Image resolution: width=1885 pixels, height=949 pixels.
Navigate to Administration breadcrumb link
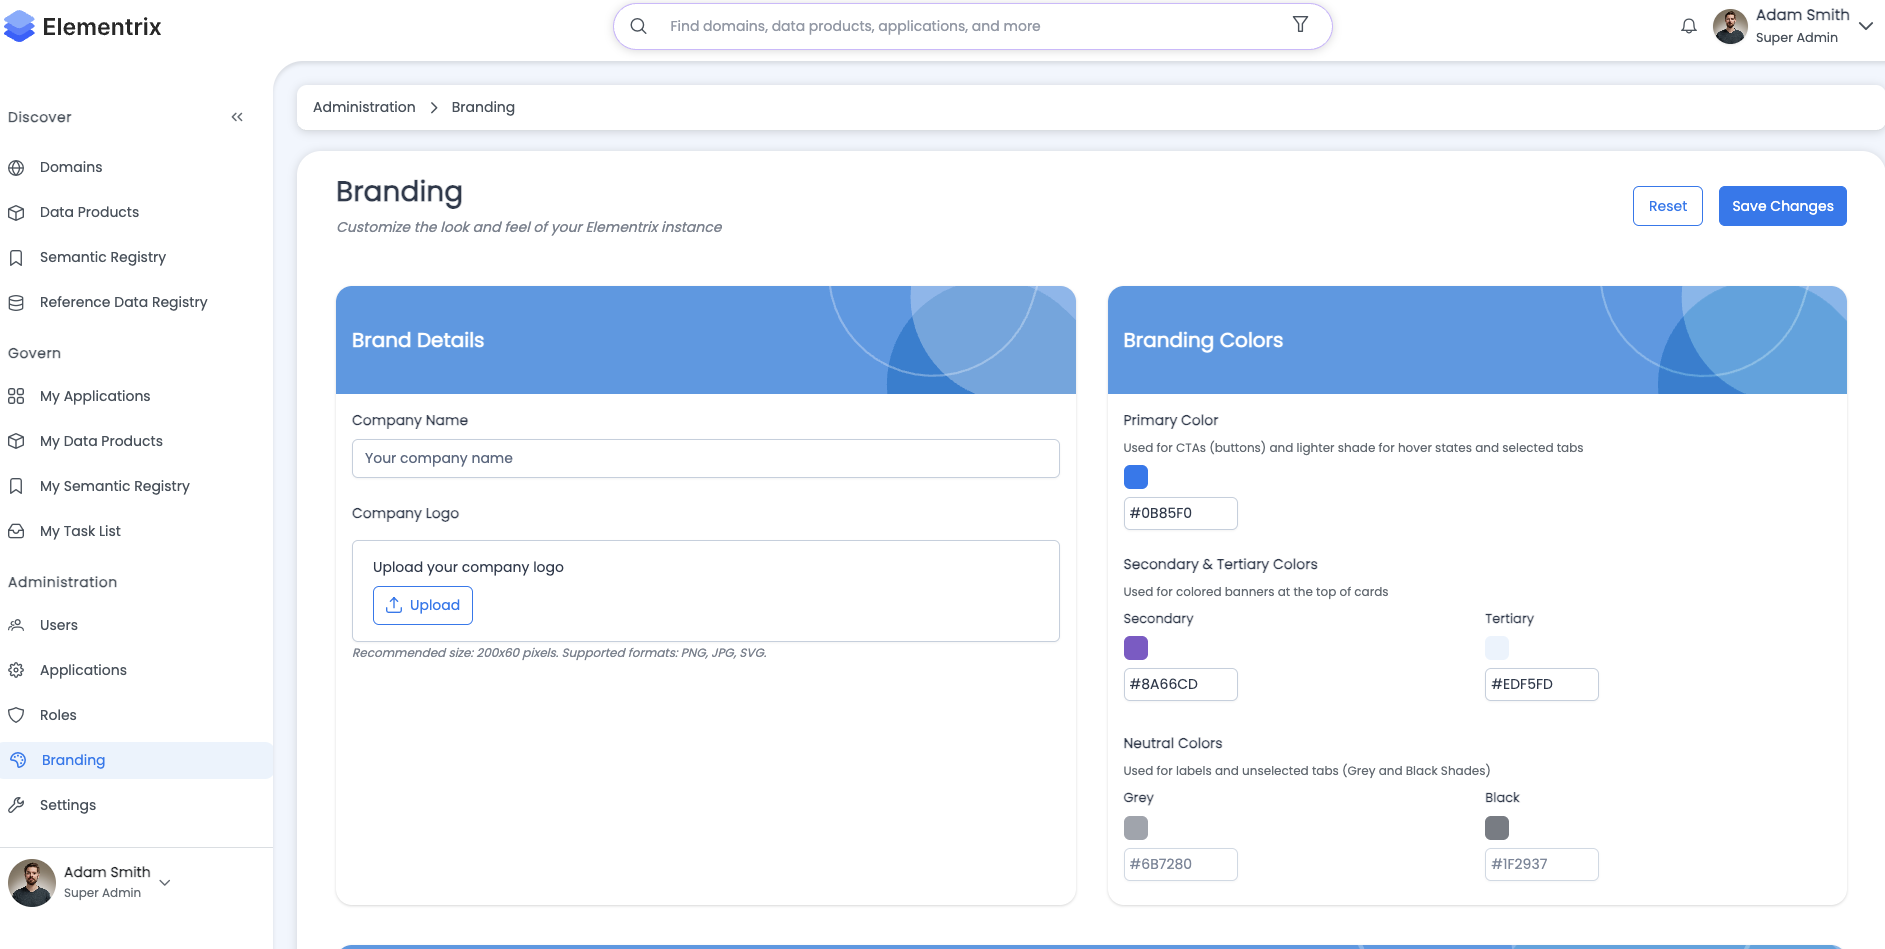364,107
